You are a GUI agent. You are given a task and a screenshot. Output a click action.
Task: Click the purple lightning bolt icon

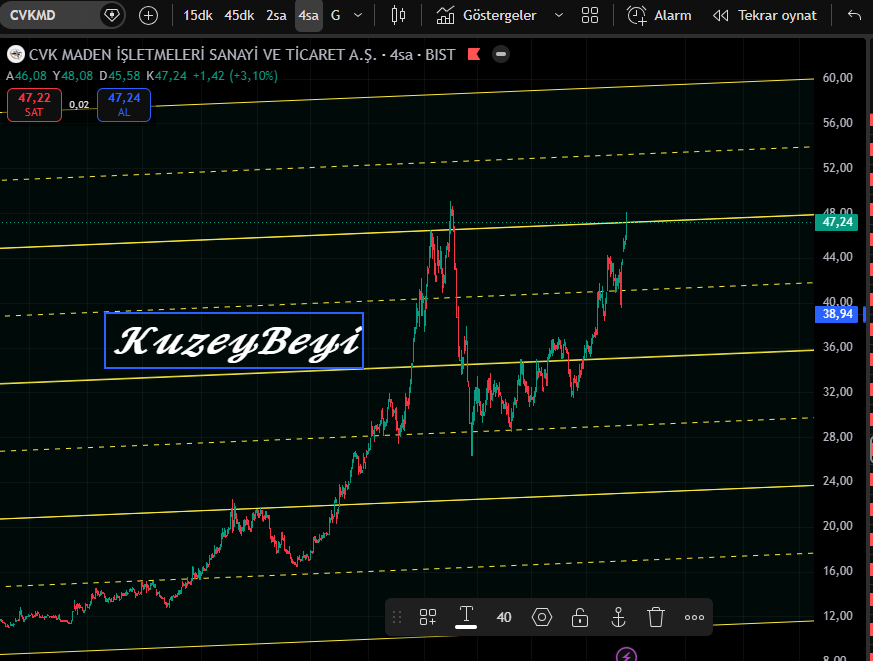[626, 655]
